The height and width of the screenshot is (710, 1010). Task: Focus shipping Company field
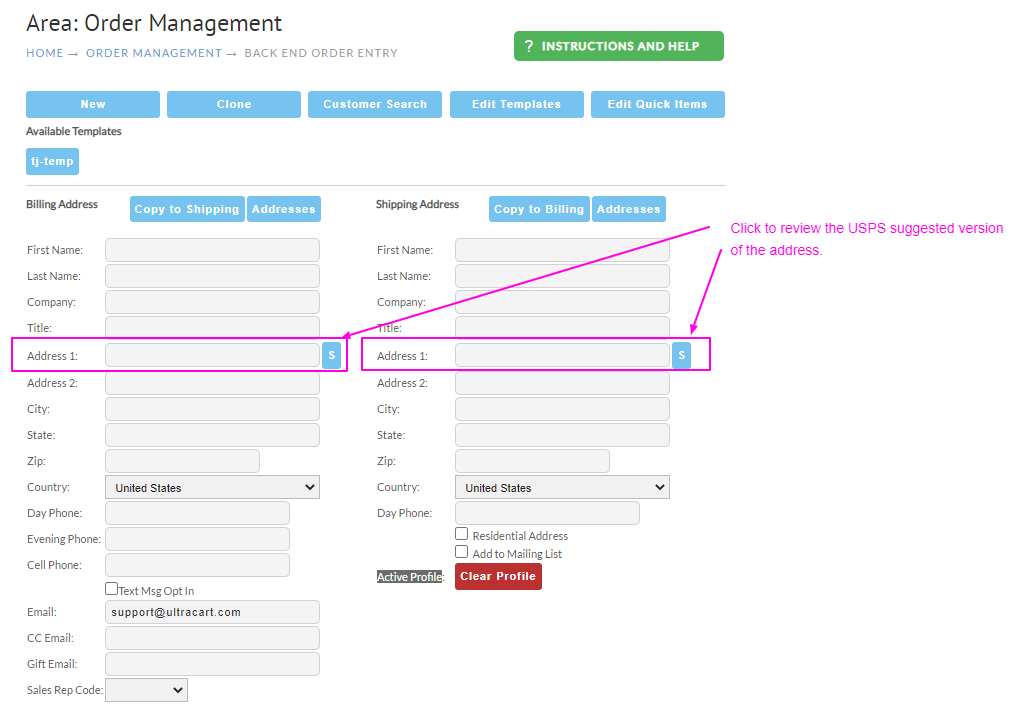[562, 302]
